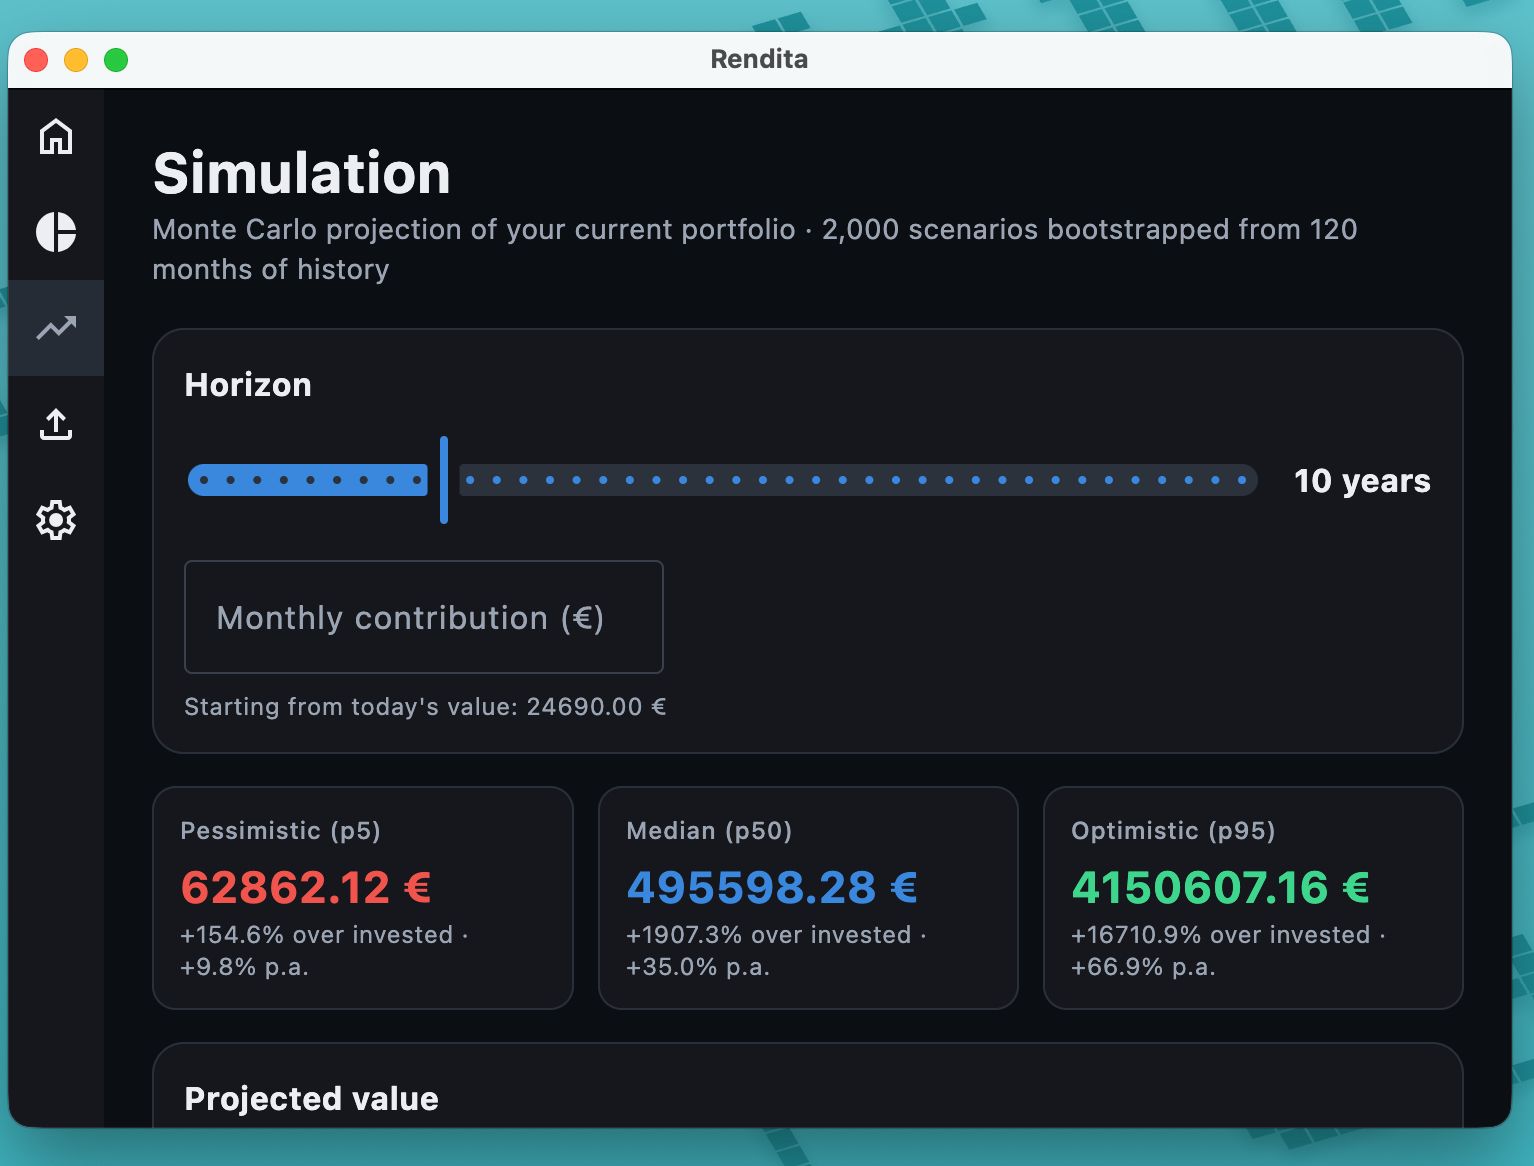
Task: Click the 'Horizon' card heading
Action: (x=248, y=385)
